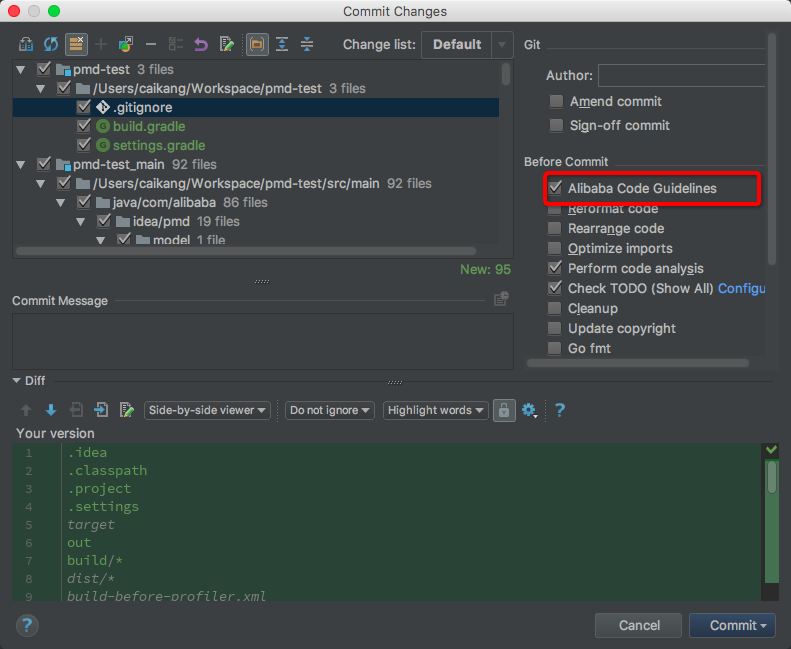Toggle the scroll synchronization lock icon
The height and width of the screenshot is (649, 791).
[504, 410]
